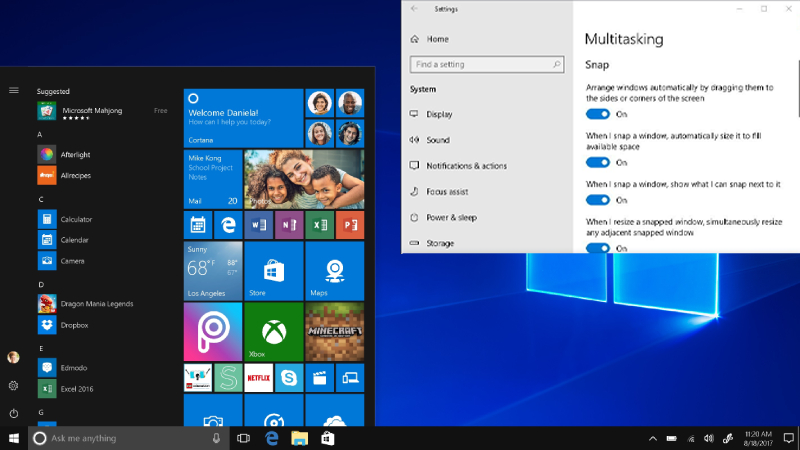This screenshot has width=800, height=450.
Task: Expand the Start menu hamburger navigation
Action: [14, 90]
